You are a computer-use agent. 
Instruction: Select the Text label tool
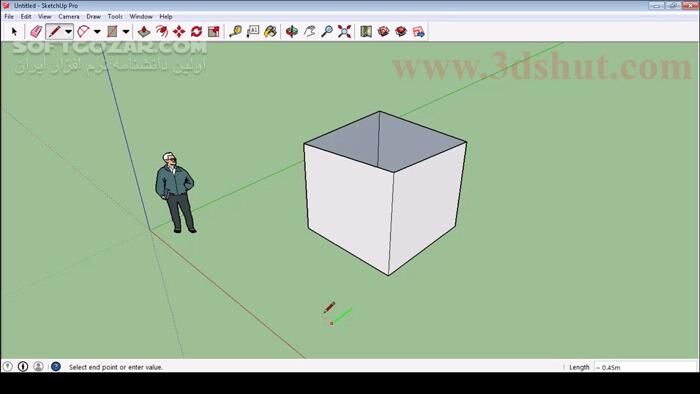[x=253, y=32]
